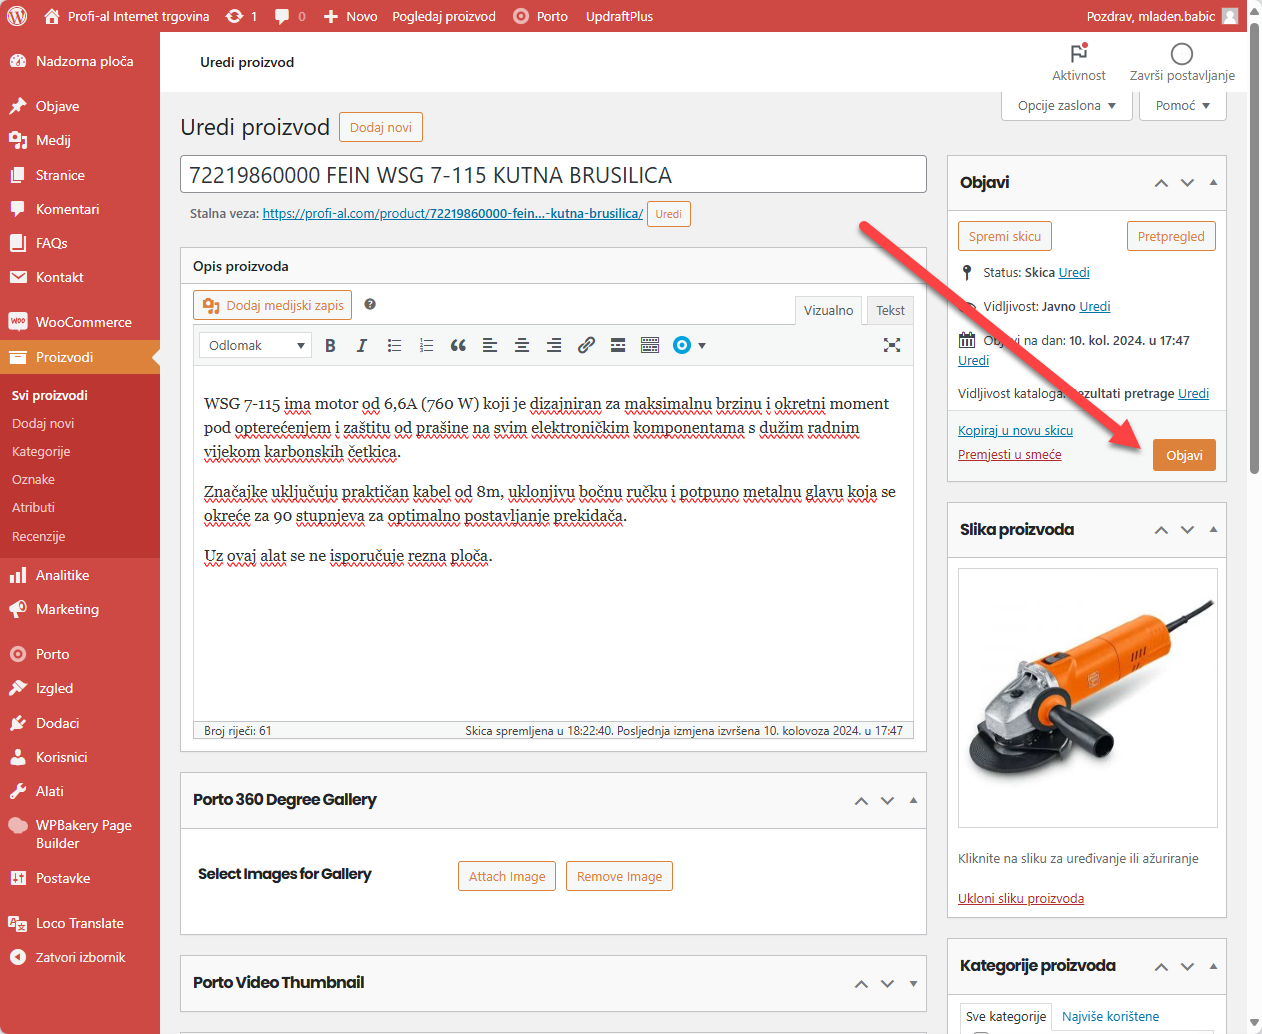Collapse the Objavi panel
The height and width of the screenshot is (1034, 1262).
click(1213, 183)
